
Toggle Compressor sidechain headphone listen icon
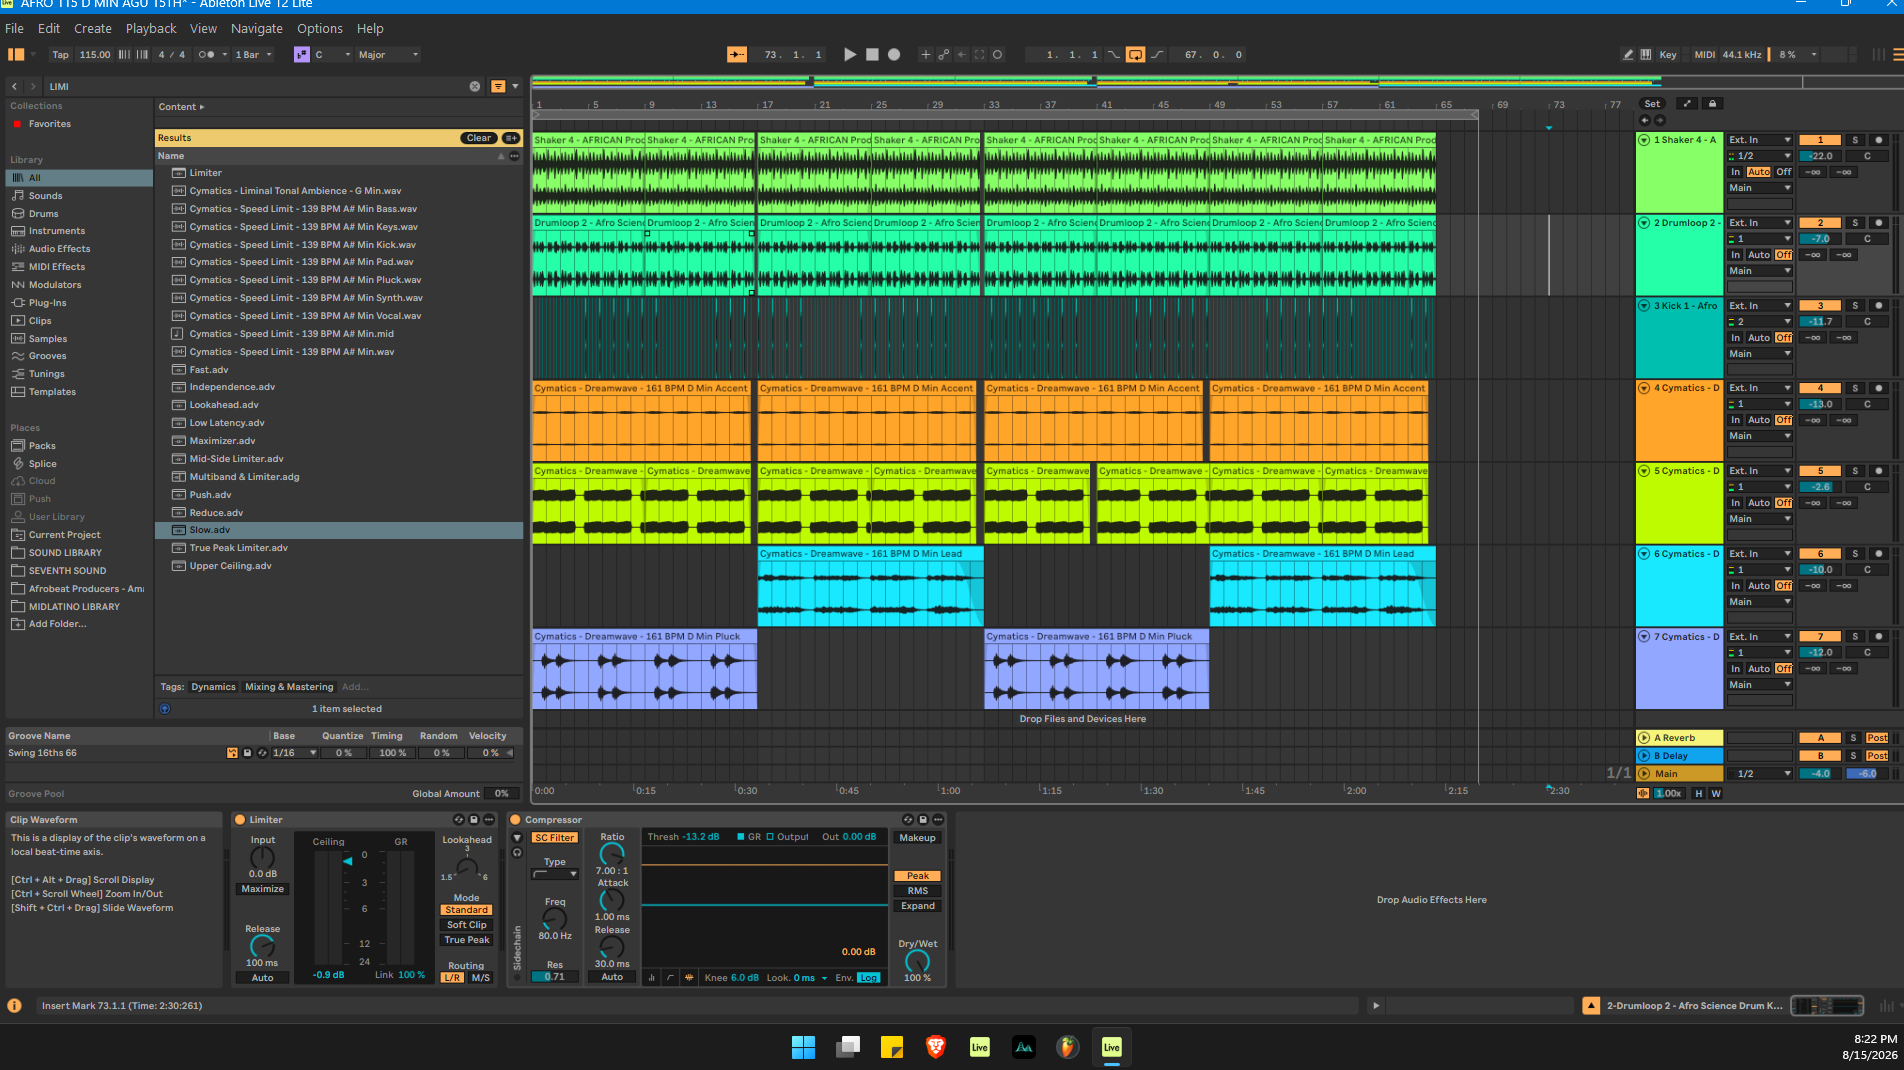[517, 853]
